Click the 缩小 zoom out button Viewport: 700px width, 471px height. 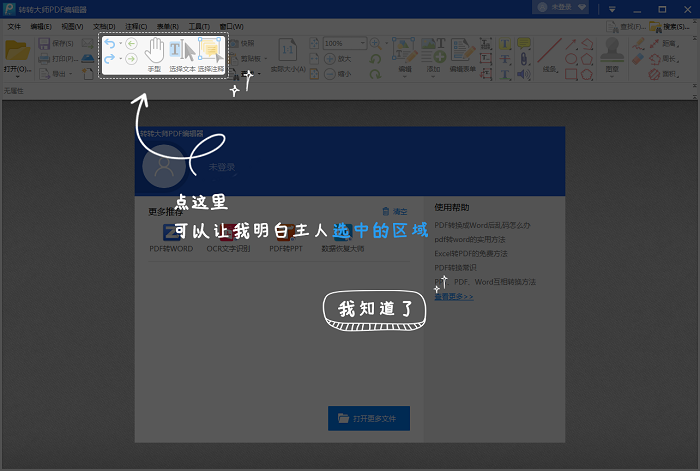coord(338,74)
